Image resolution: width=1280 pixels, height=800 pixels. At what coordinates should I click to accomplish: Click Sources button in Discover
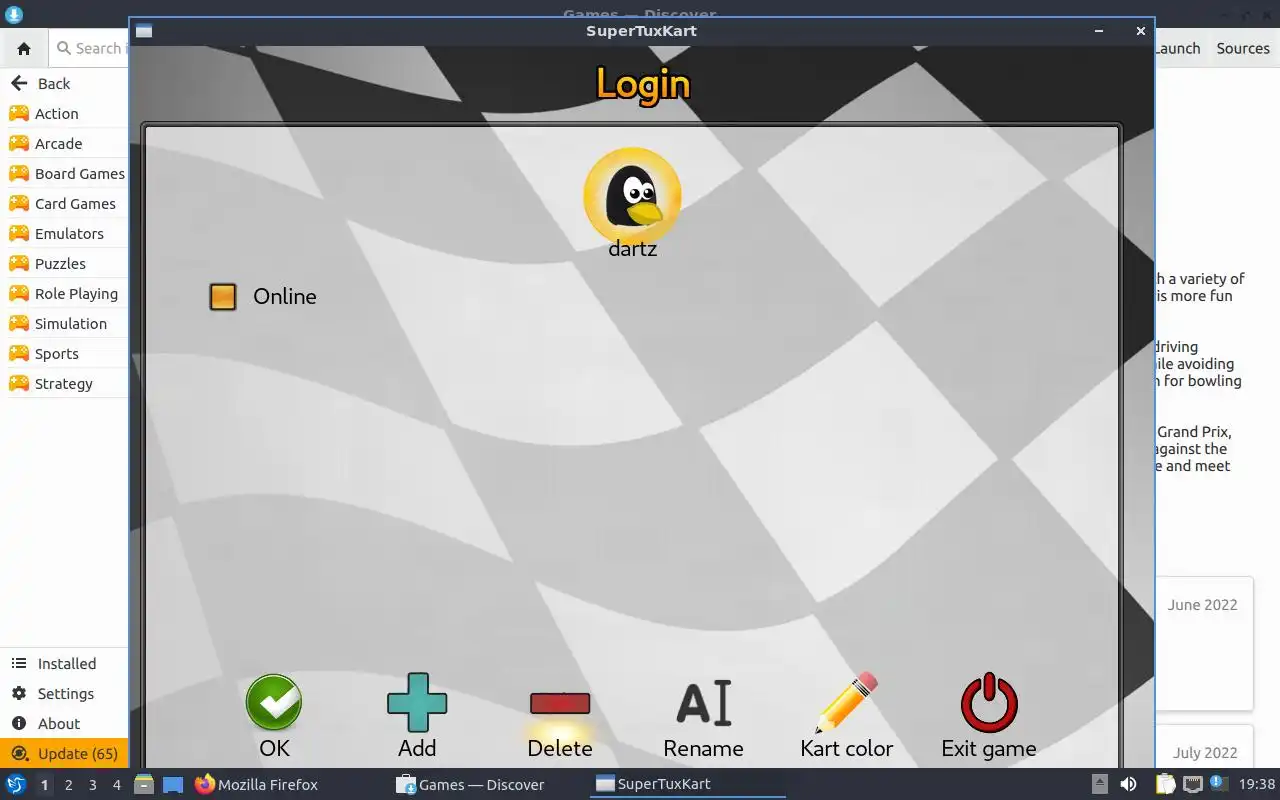1243,48
